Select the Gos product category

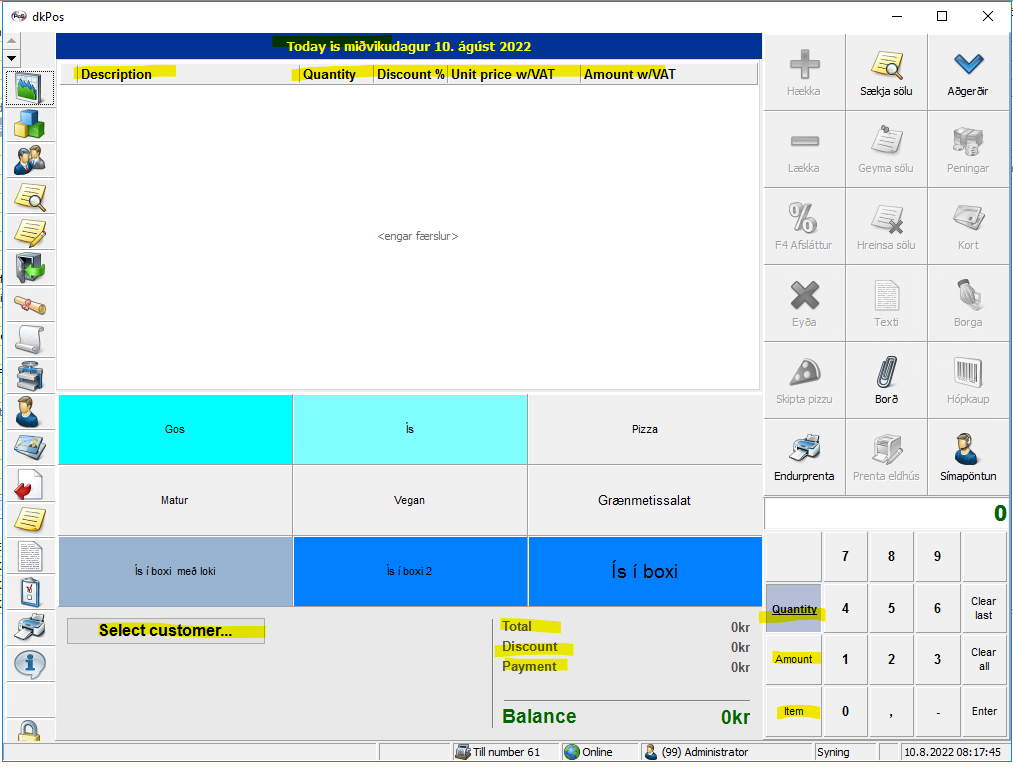(x=175, y=429)
